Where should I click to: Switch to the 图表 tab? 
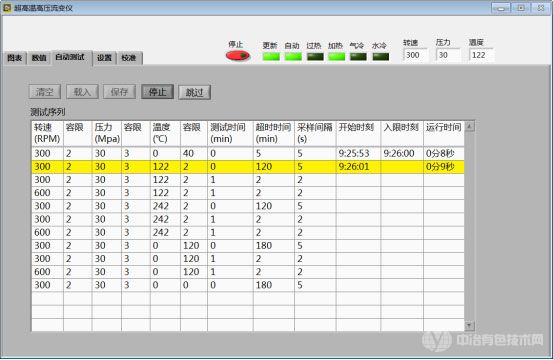pos(15,58)
